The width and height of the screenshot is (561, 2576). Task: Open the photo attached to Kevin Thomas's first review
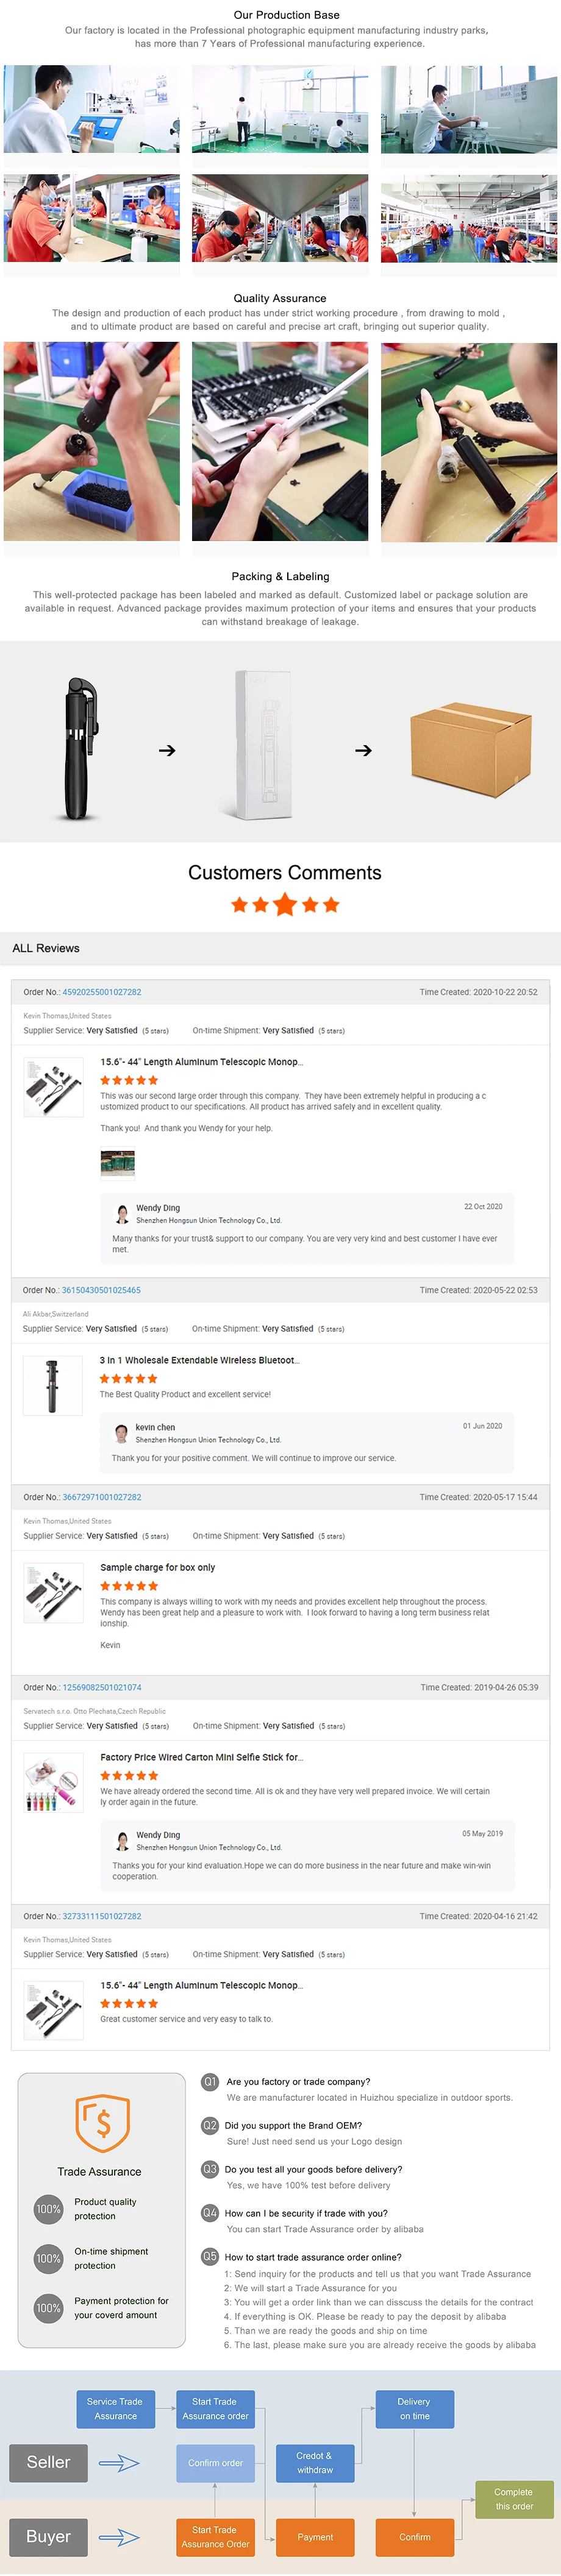118,1163
